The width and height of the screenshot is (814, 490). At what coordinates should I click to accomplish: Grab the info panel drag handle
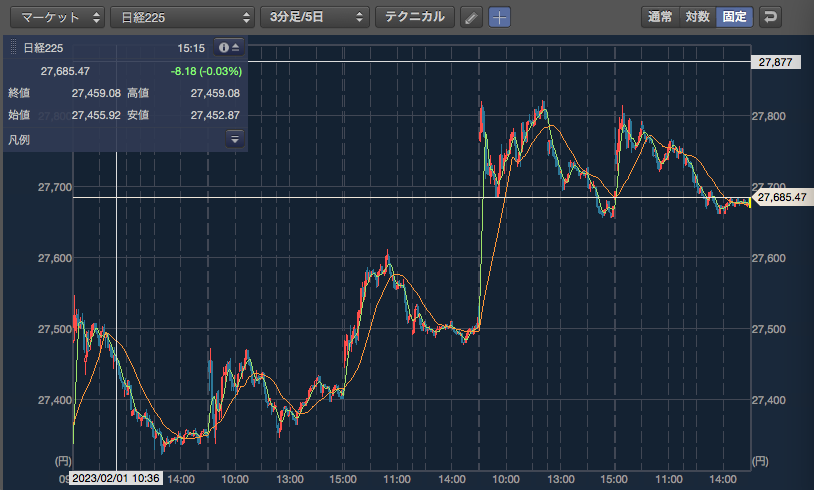pyautogui.click(x=13, y=48)
